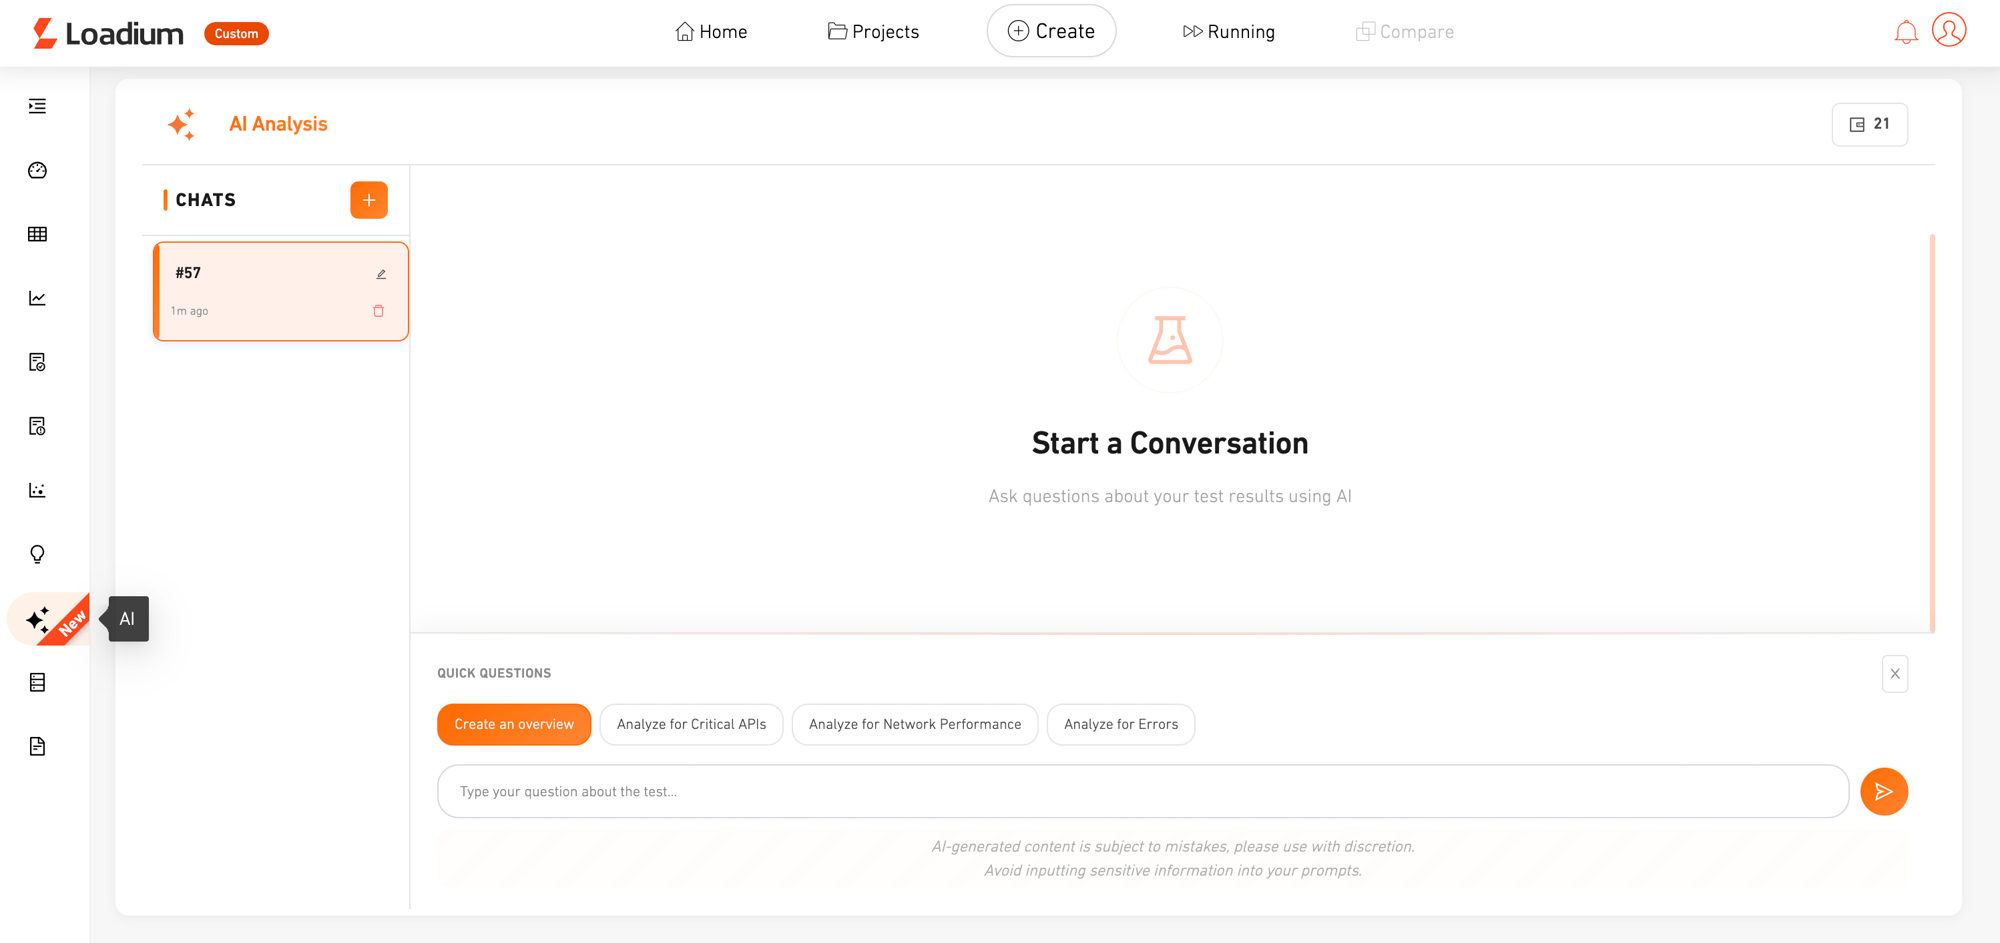The image size is (2000, 943).
Task: Expand the sidebar menu toggle icon
Action: (37, 106)
